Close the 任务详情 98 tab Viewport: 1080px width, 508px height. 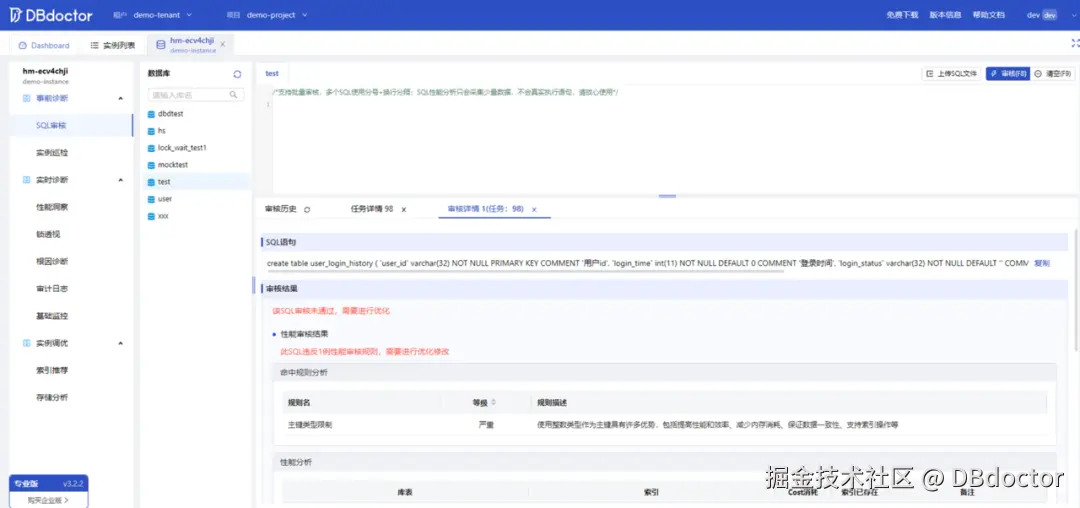pos(404,209)
